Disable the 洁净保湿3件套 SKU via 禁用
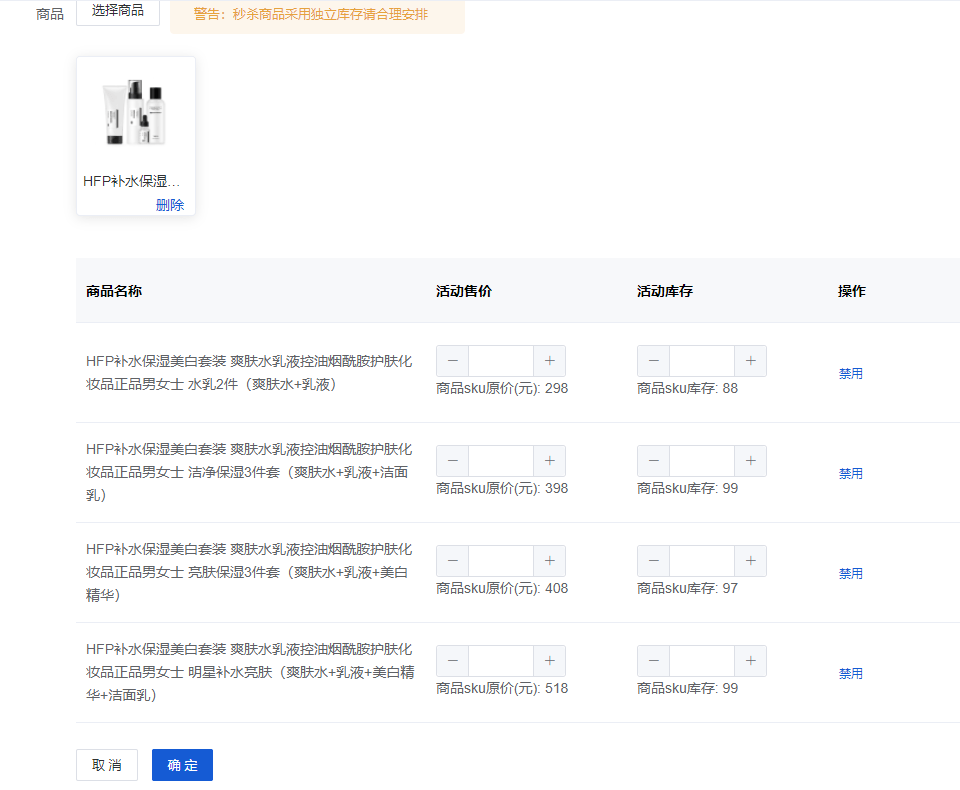This screenshot has width=960, height=790. click(850, 473)
